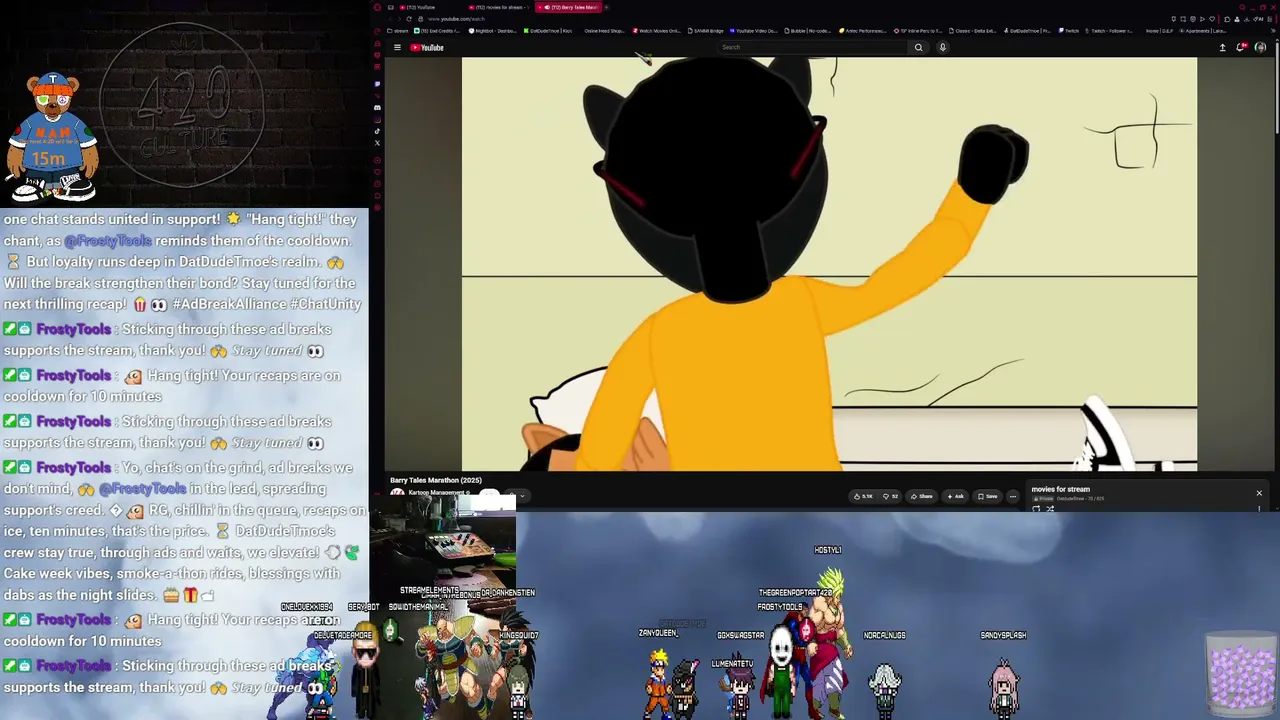
Task: Click the Ask button under the video
Action: [x=956, y=496]
